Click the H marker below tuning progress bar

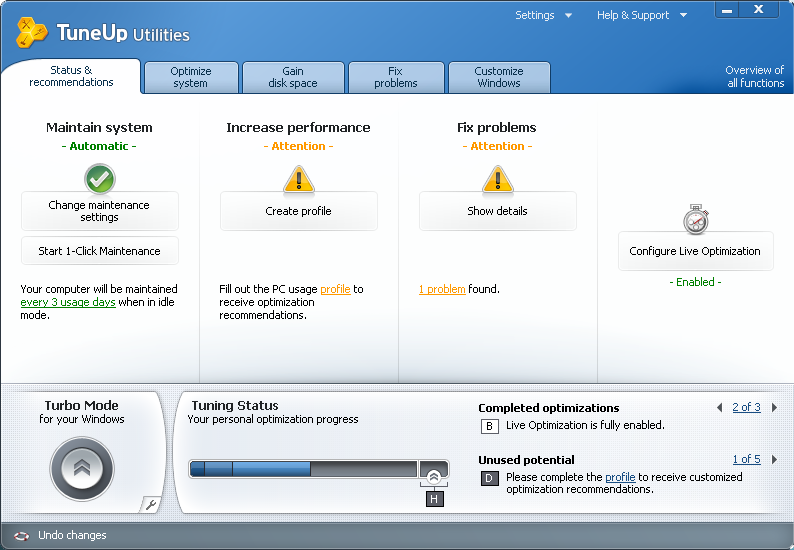pos(434,499)
